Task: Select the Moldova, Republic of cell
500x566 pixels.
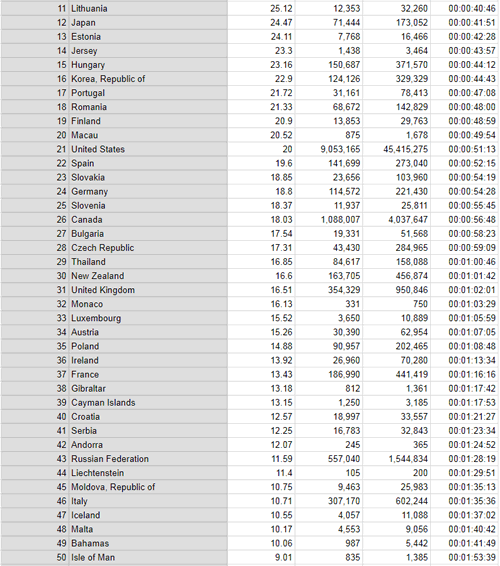Action: 148,487
